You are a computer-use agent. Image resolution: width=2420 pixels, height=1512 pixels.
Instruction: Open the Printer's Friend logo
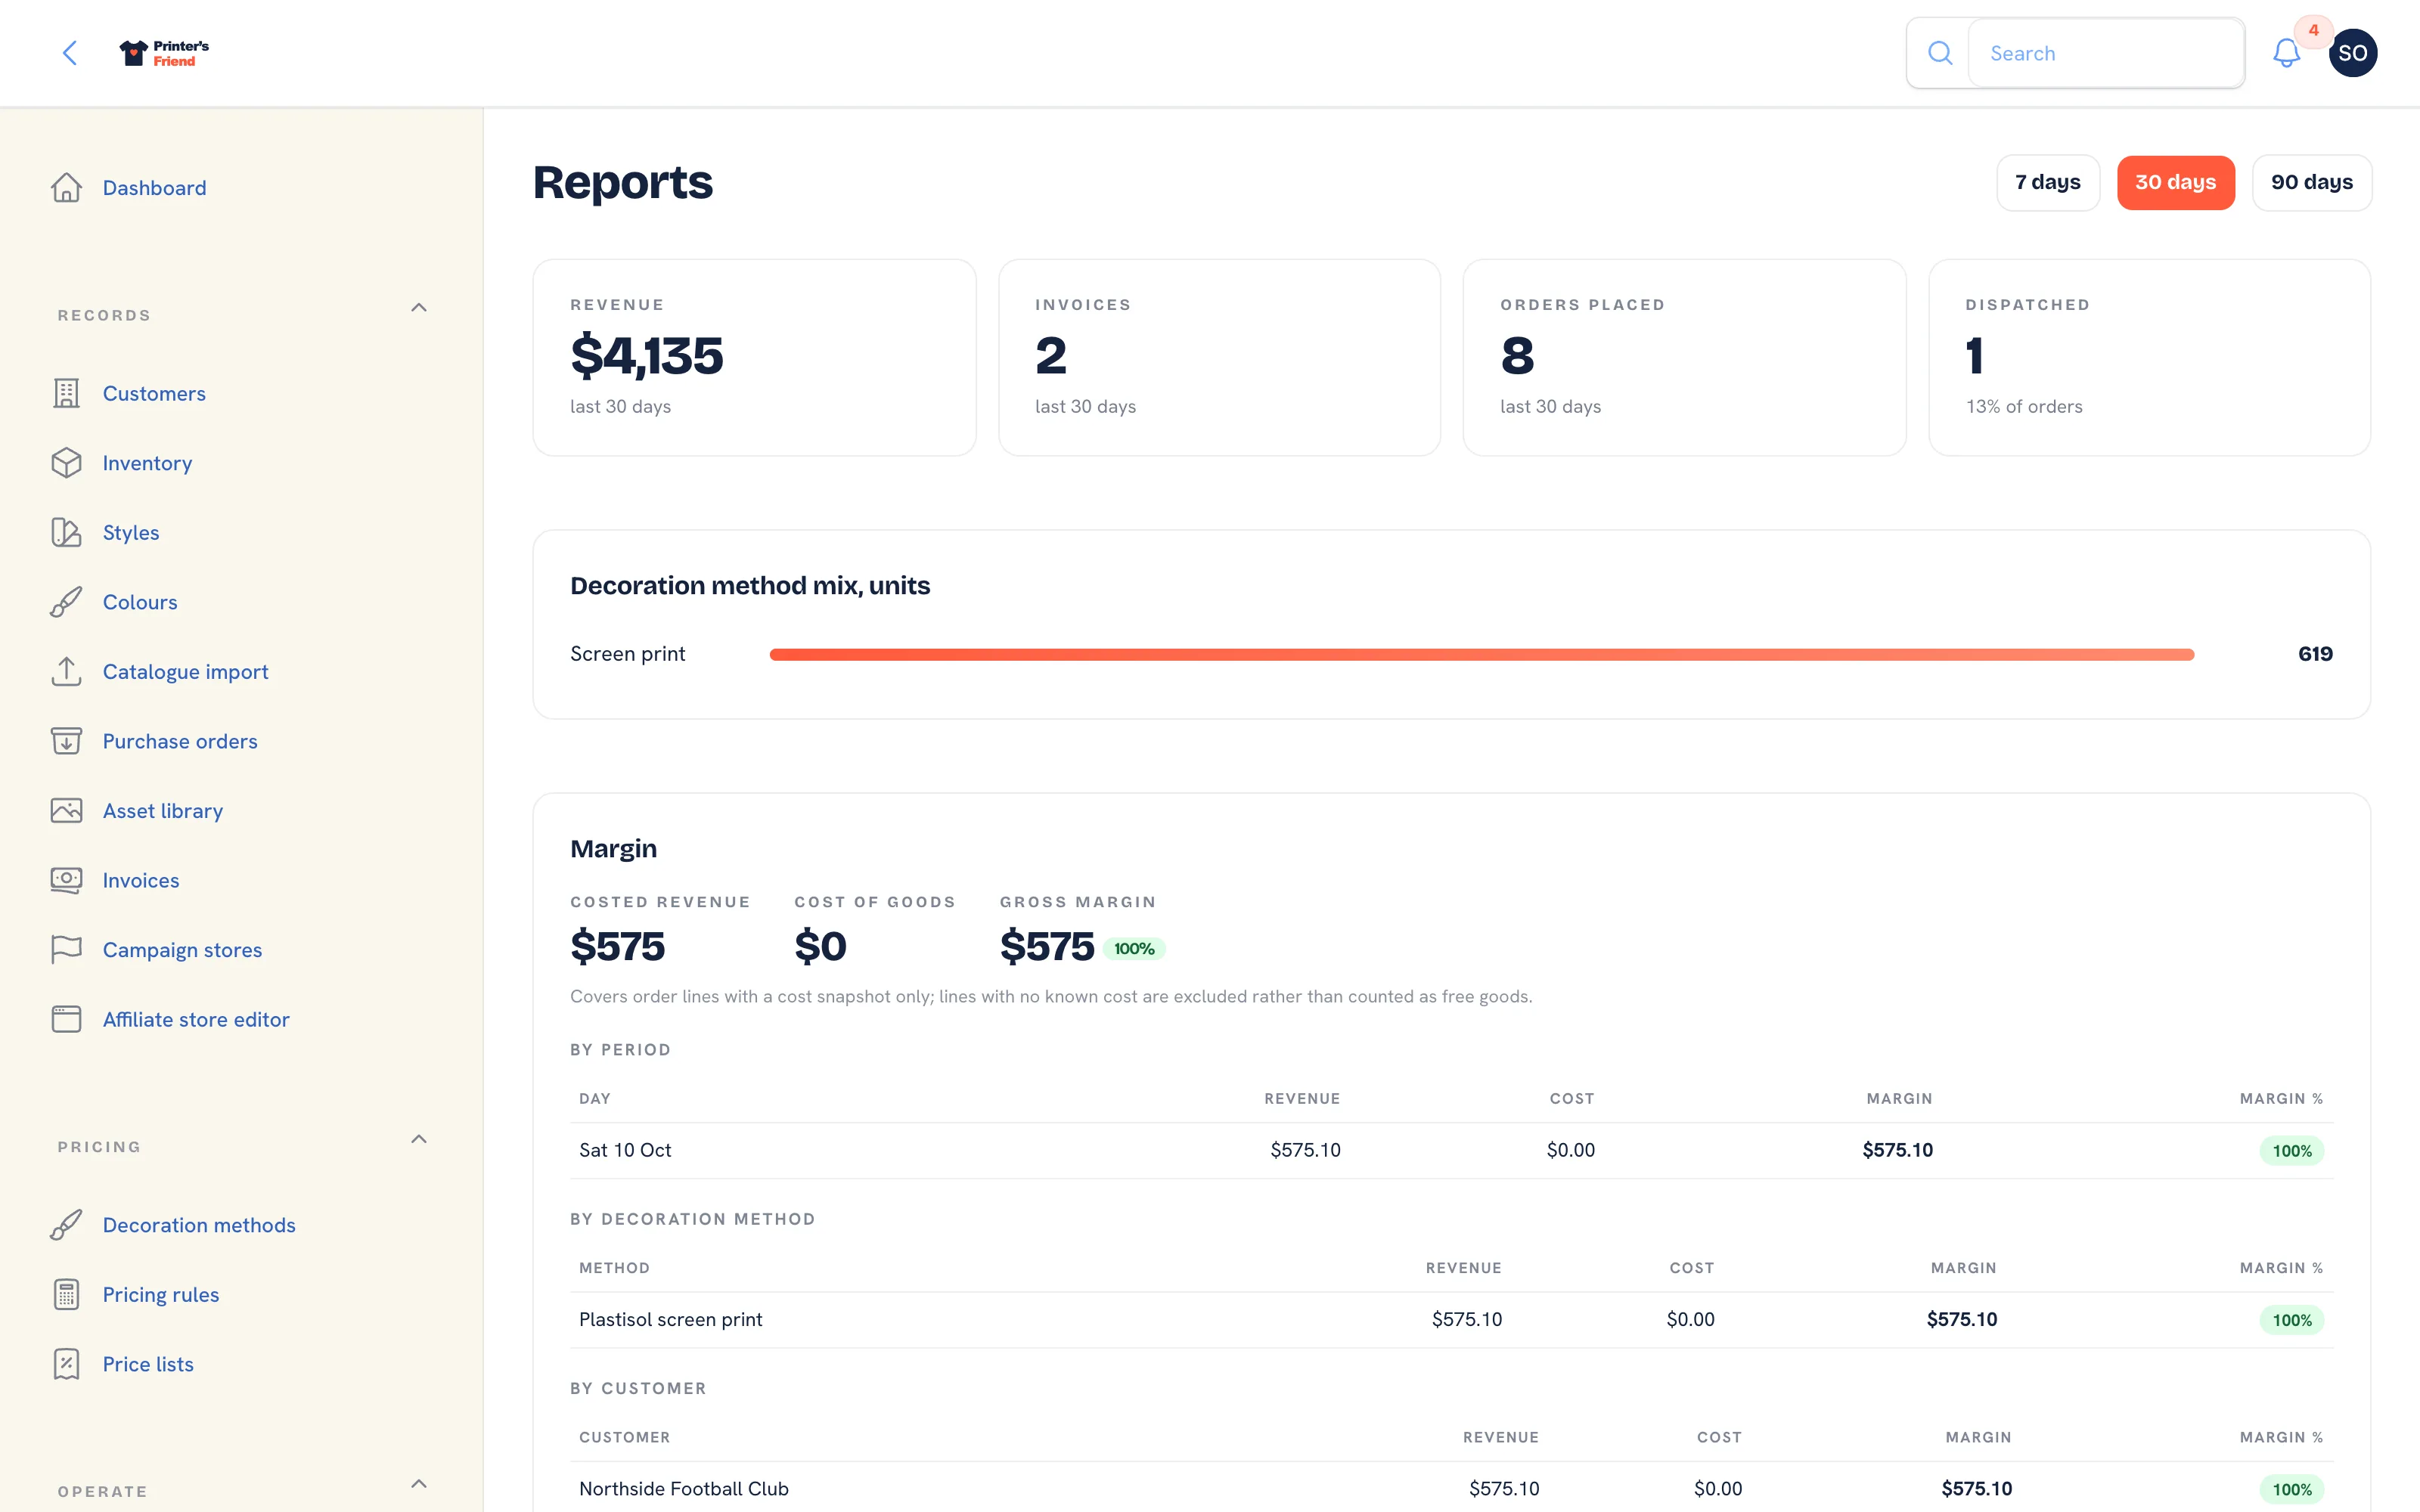pyautogui.click(x=164, y=53)
